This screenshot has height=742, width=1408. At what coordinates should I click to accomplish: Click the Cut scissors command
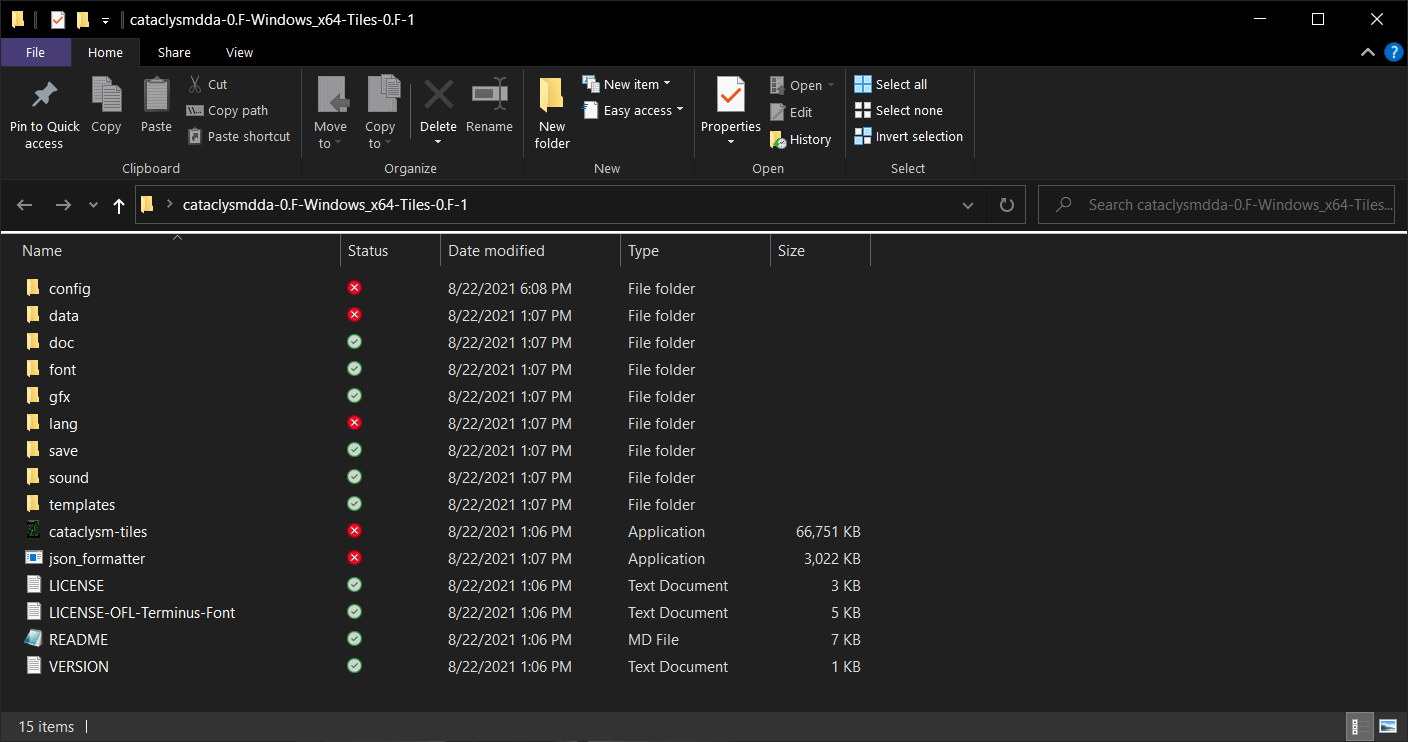coord(207,85)
